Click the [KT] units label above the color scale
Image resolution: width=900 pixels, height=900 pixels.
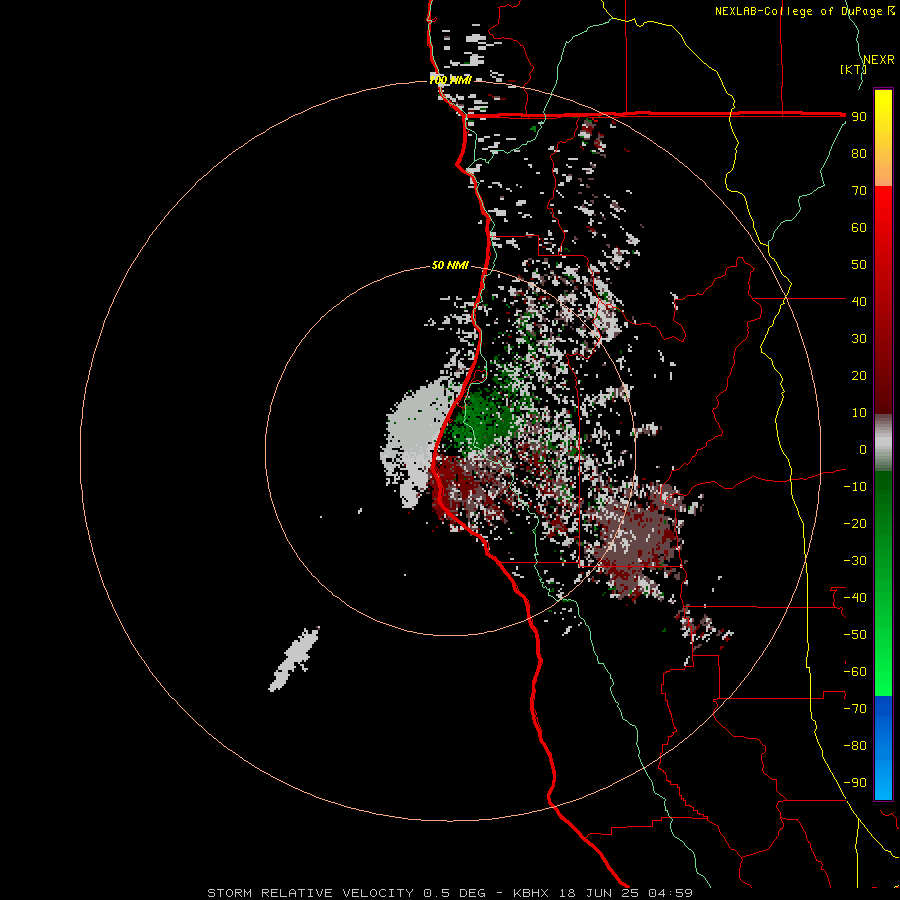click(x=853, y=69)
